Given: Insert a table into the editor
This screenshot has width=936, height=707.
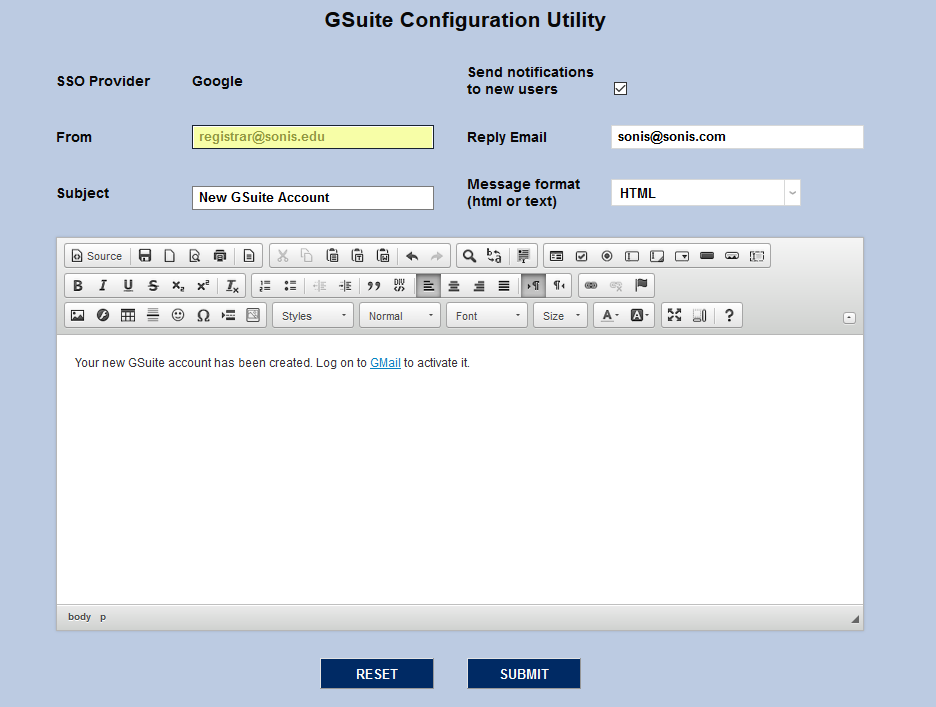Looking at the screenshot, I should click(x=127, y=315).
